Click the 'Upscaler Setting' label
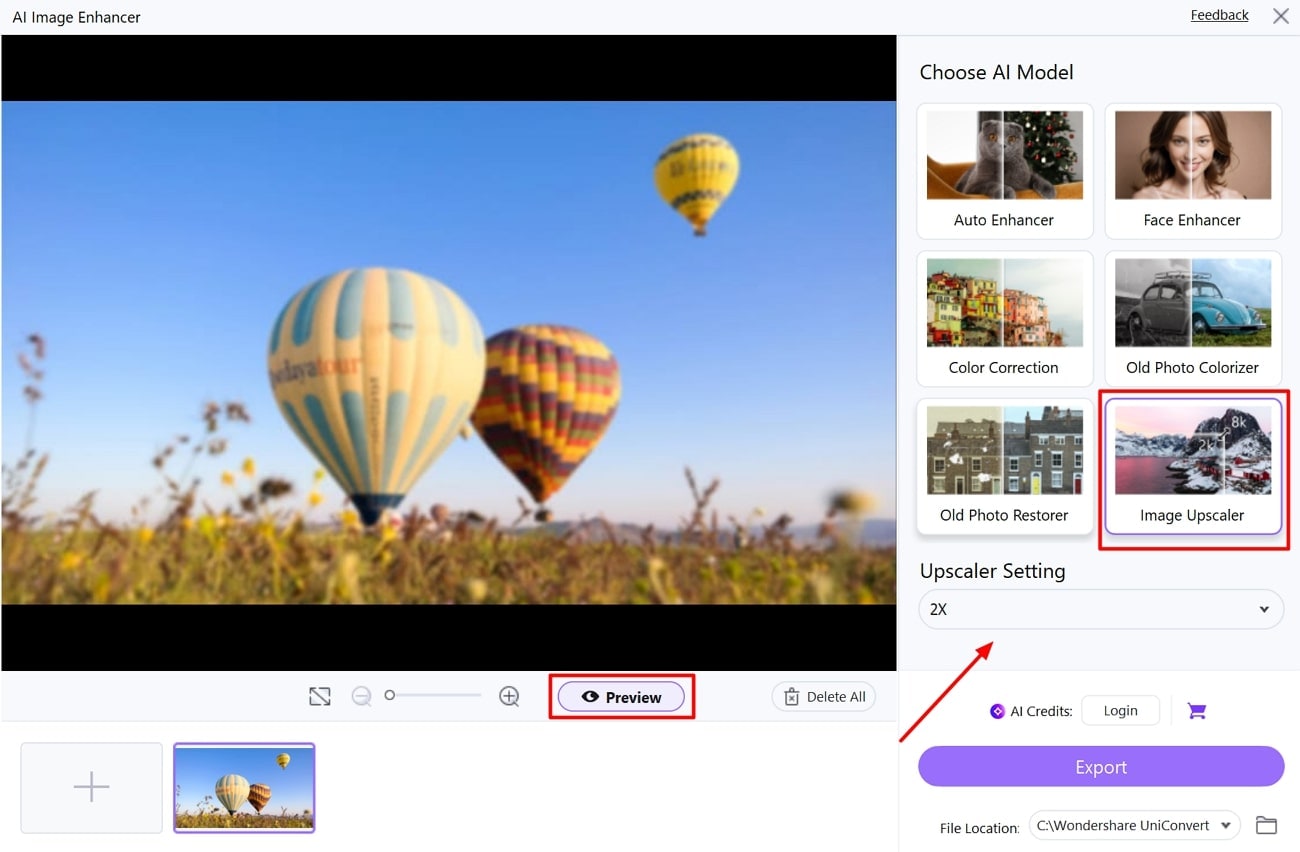 tap(992, 571)
